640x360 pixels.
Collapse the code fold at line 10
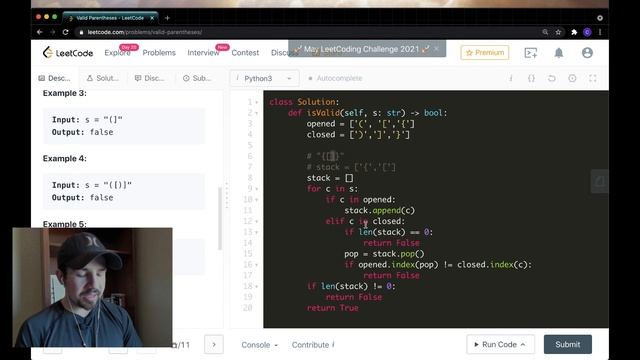click(257, 200)
